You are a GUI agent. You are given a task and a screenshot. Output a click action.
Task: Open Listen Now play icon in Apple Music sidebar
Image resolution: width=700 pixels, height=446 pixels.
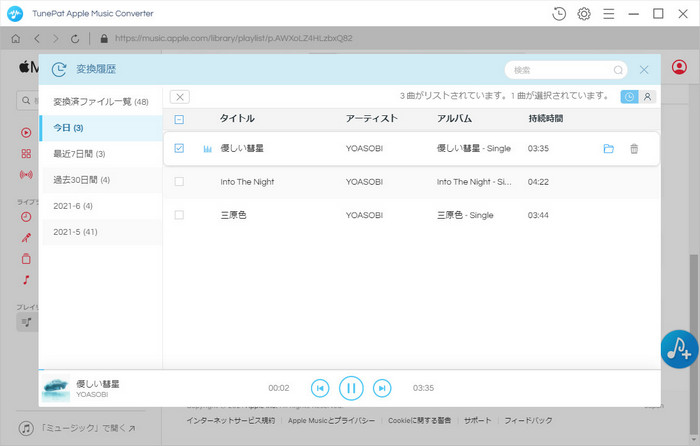coord(26,133)
